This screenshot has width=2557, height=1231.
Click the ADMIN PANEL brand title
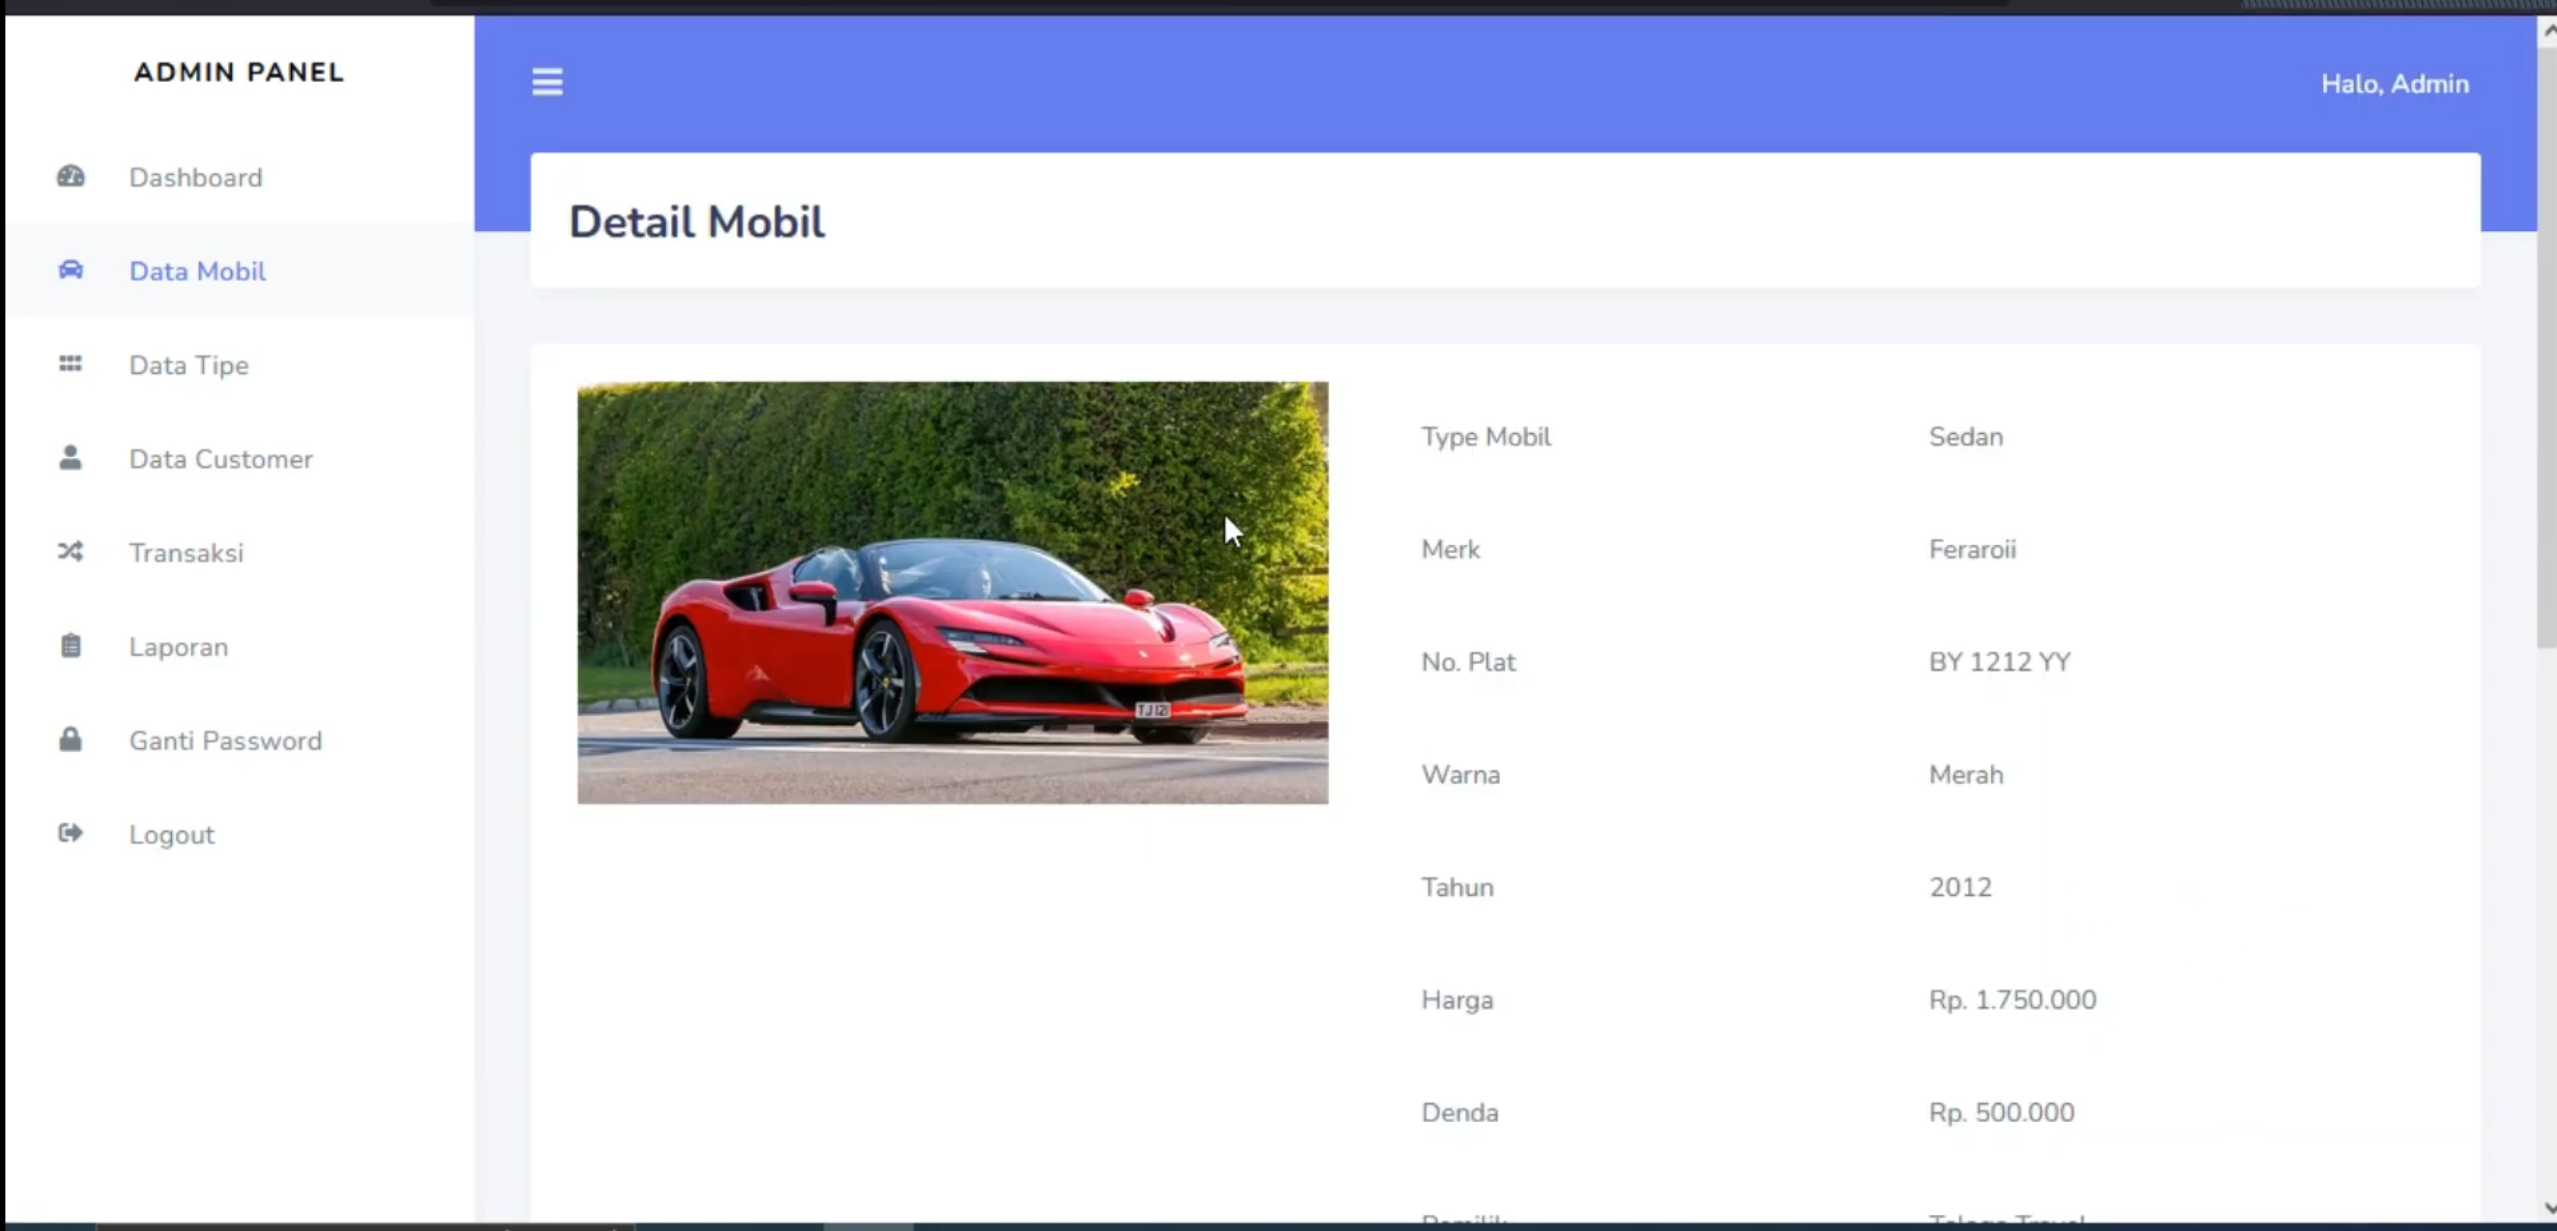239,72
